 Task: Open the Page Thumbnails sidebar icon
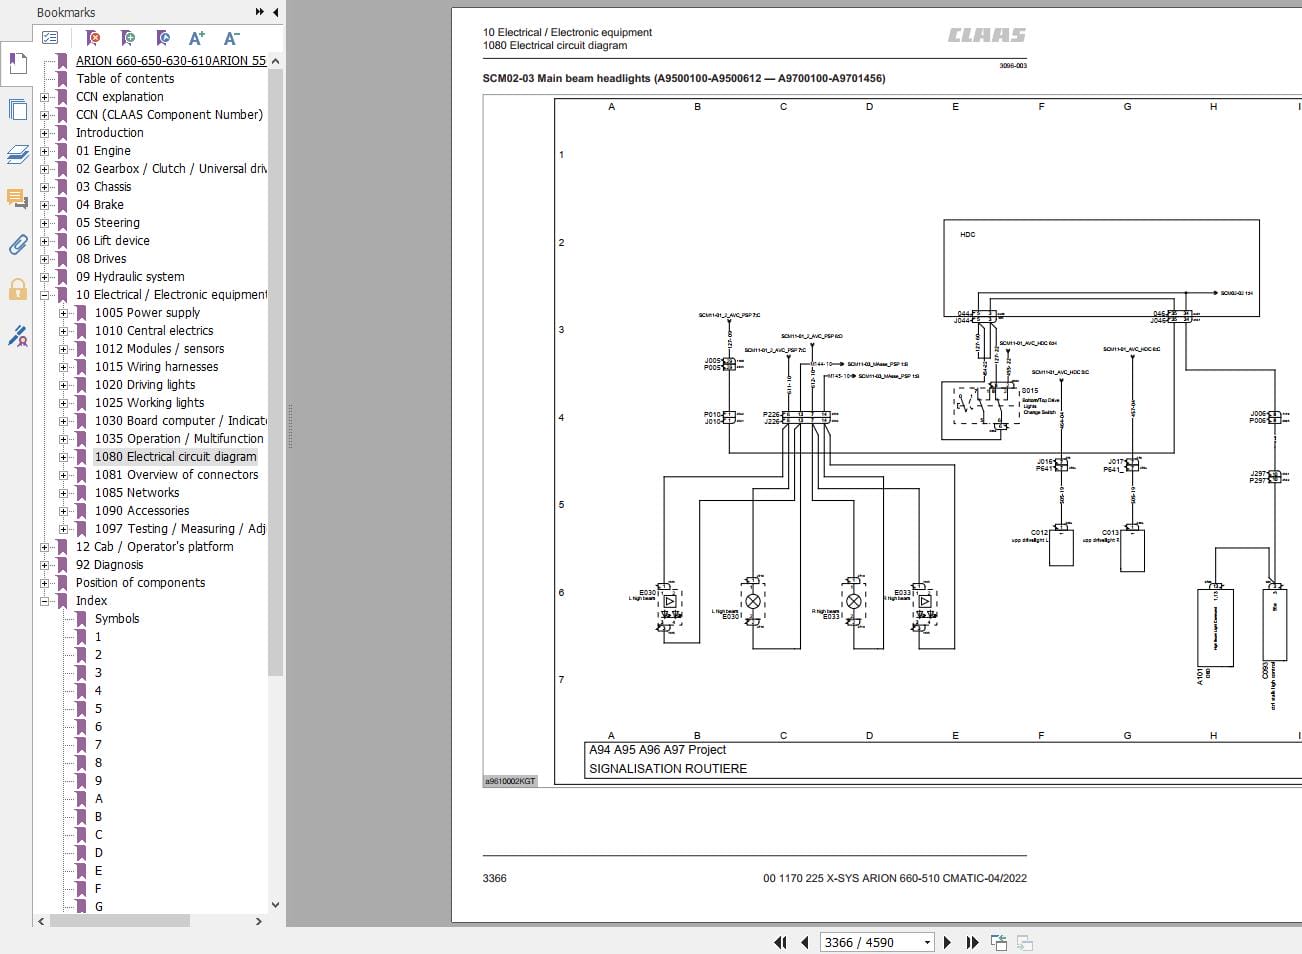click(x=17, y=109)
